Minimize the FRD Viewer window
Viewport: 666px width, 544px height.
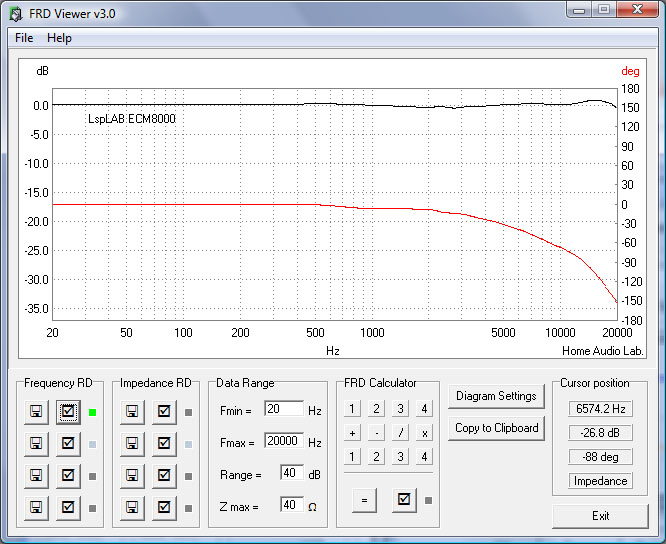[x=579, y=10]
